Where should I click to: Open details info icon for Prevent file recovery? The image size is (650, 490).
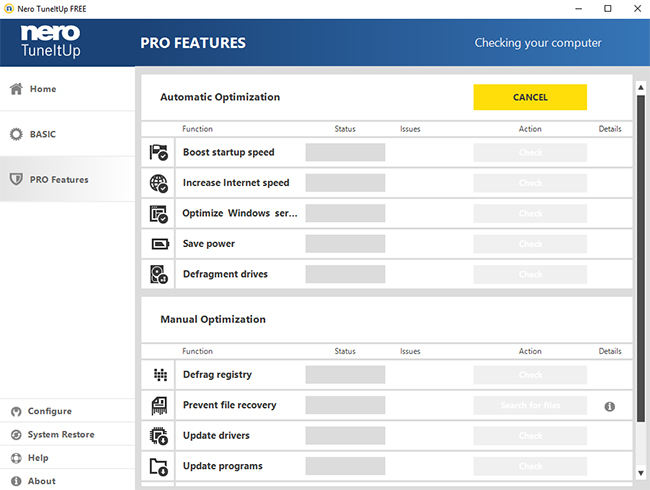click(609, 406)
